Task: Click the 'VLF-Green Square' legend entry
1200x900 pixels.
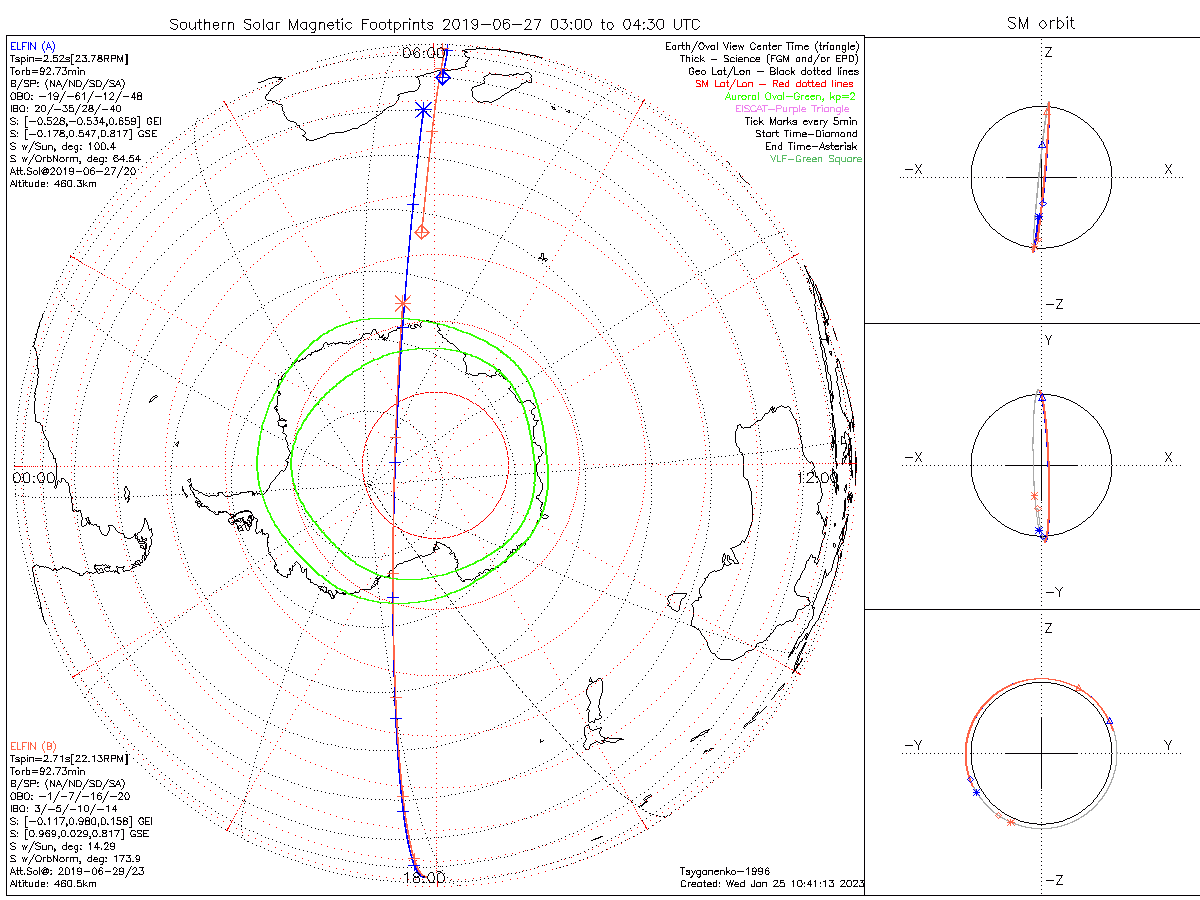Action: (815, 159)
